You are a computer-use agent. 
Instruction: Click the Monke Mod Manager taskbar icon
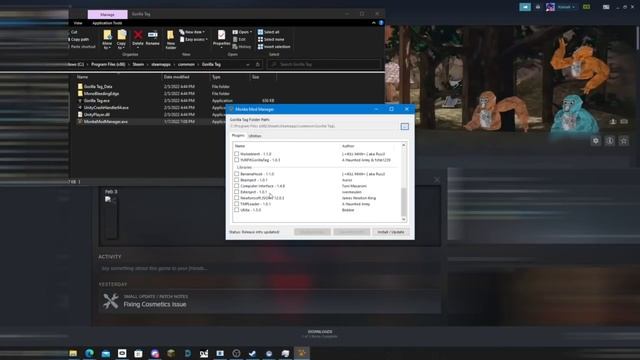tap(302, 353)
